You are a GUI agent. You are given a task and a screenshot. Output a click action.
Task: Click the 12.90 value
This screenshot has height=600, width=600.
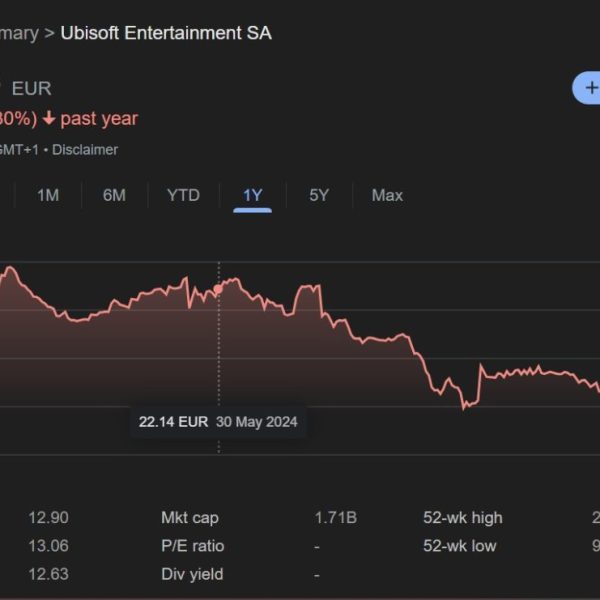click(49, 518)
